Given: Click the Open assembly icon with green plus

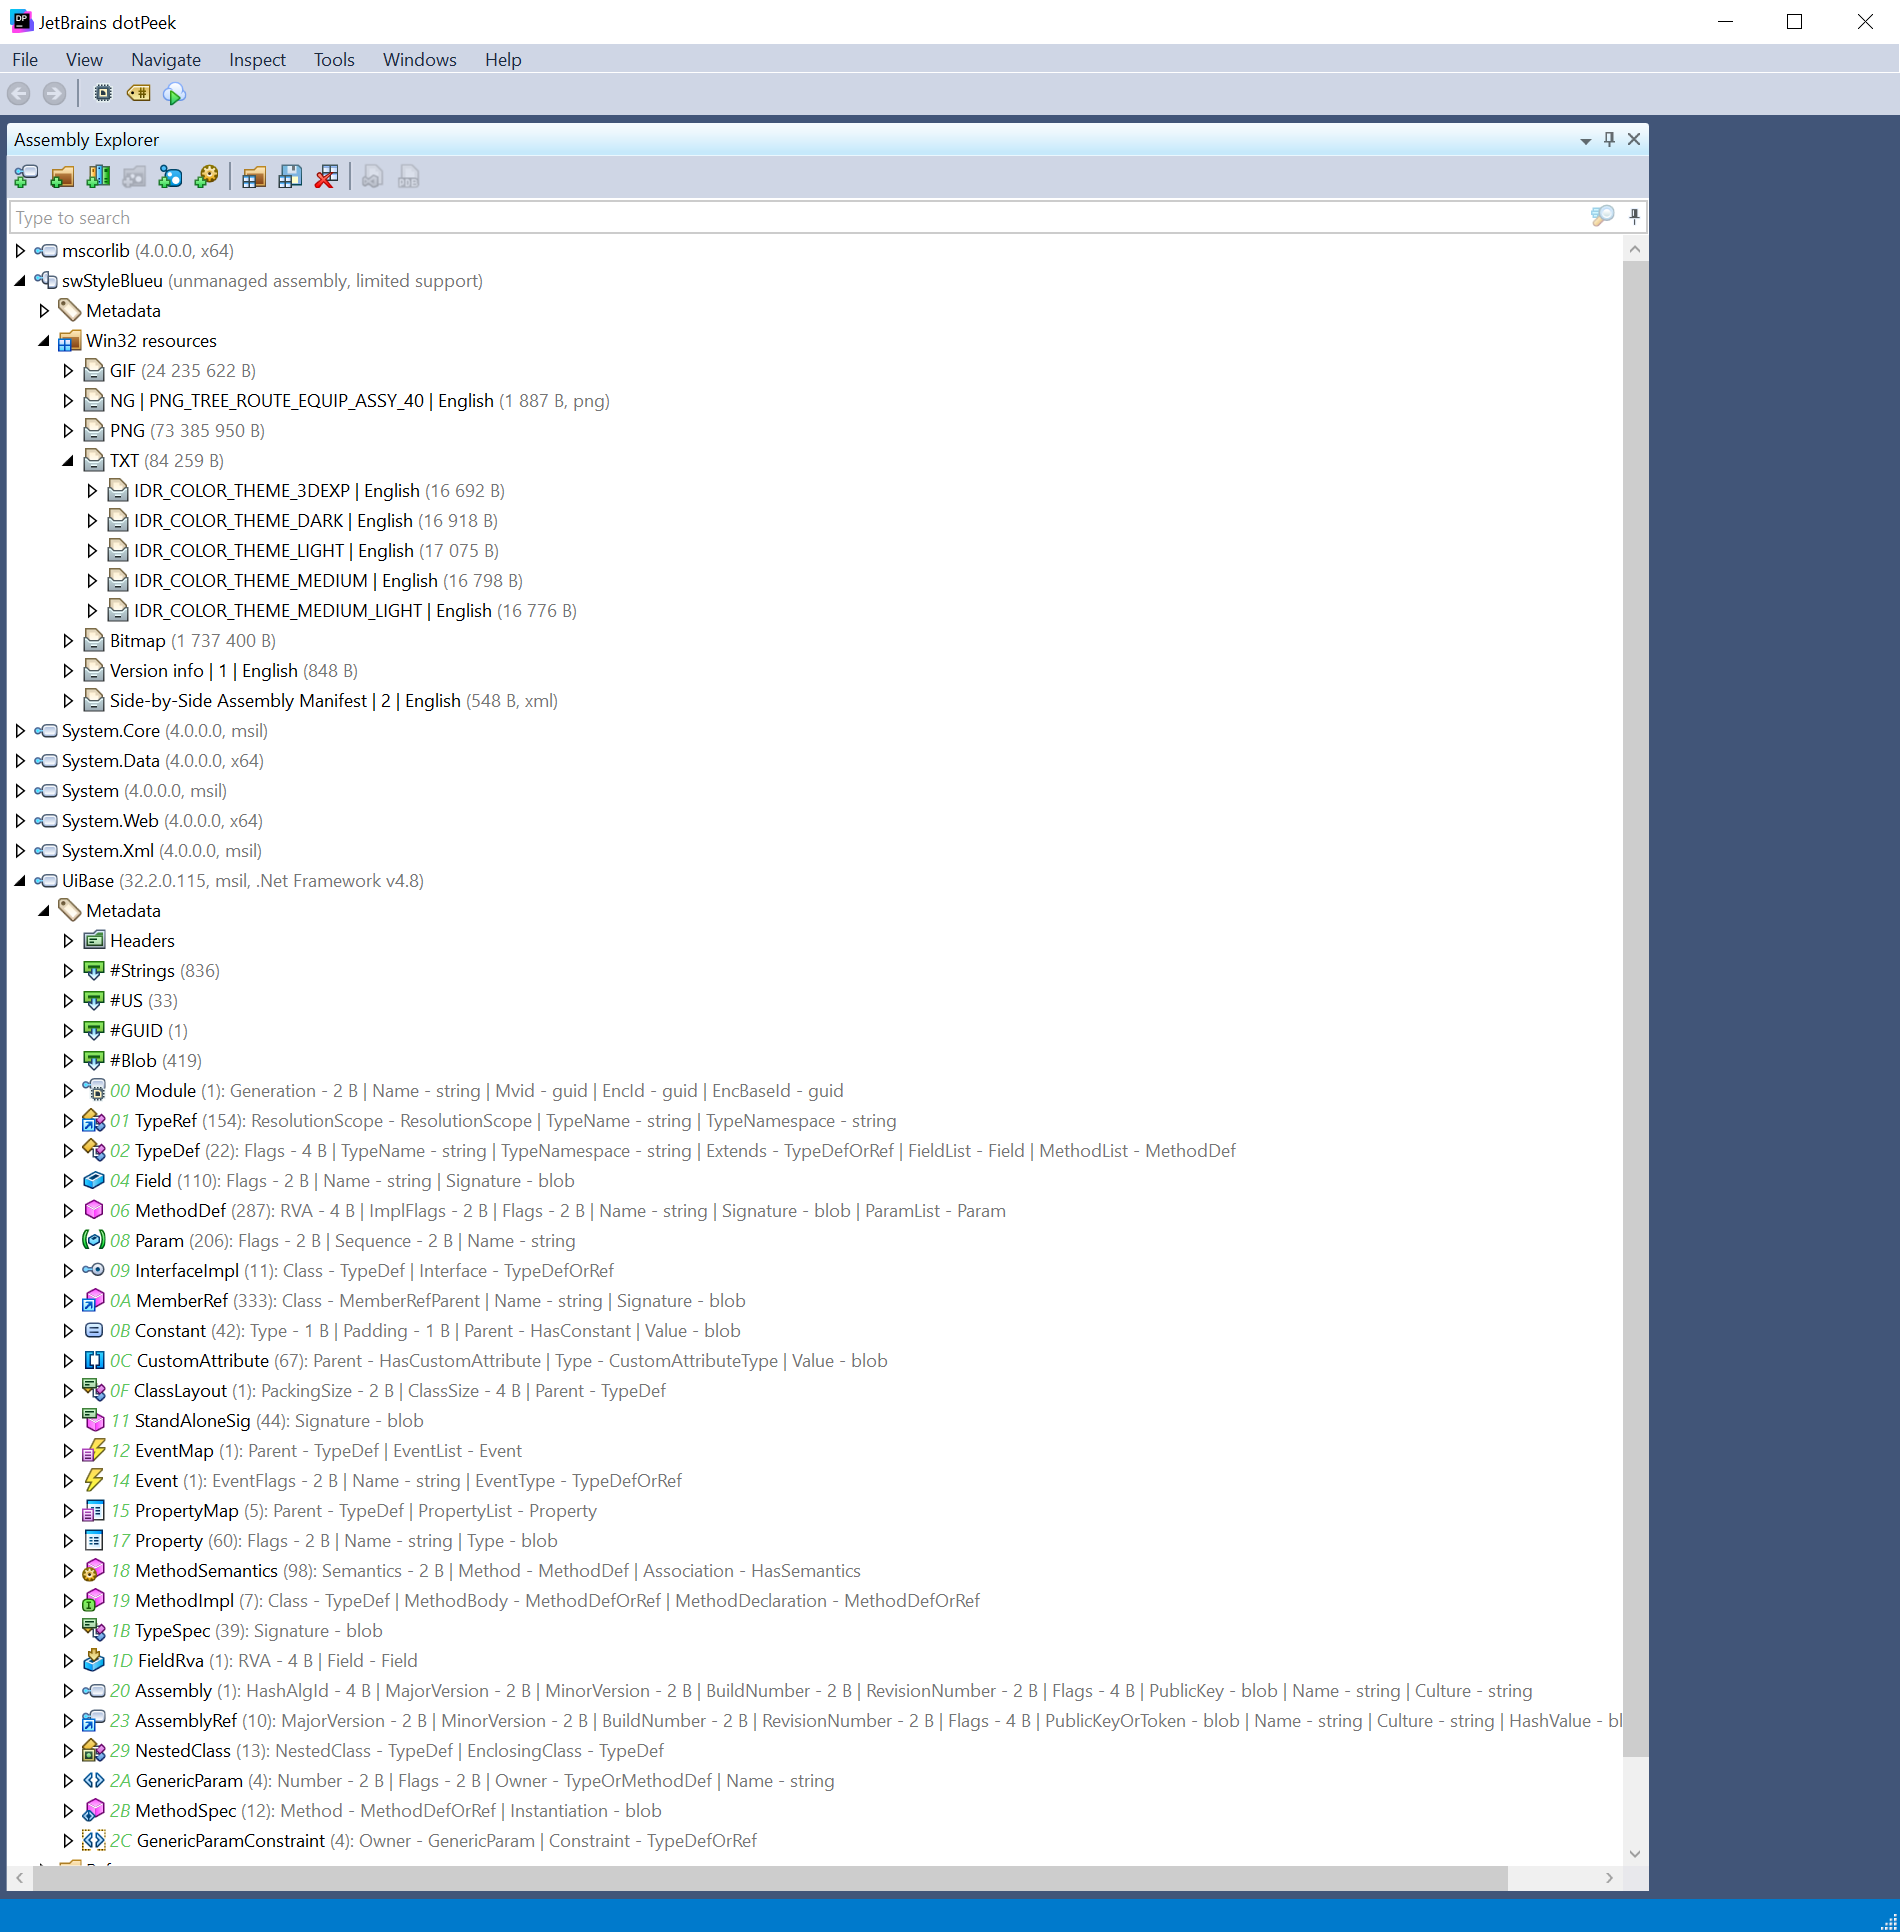Looking at the screenshot, I should (x=26, y=178).
